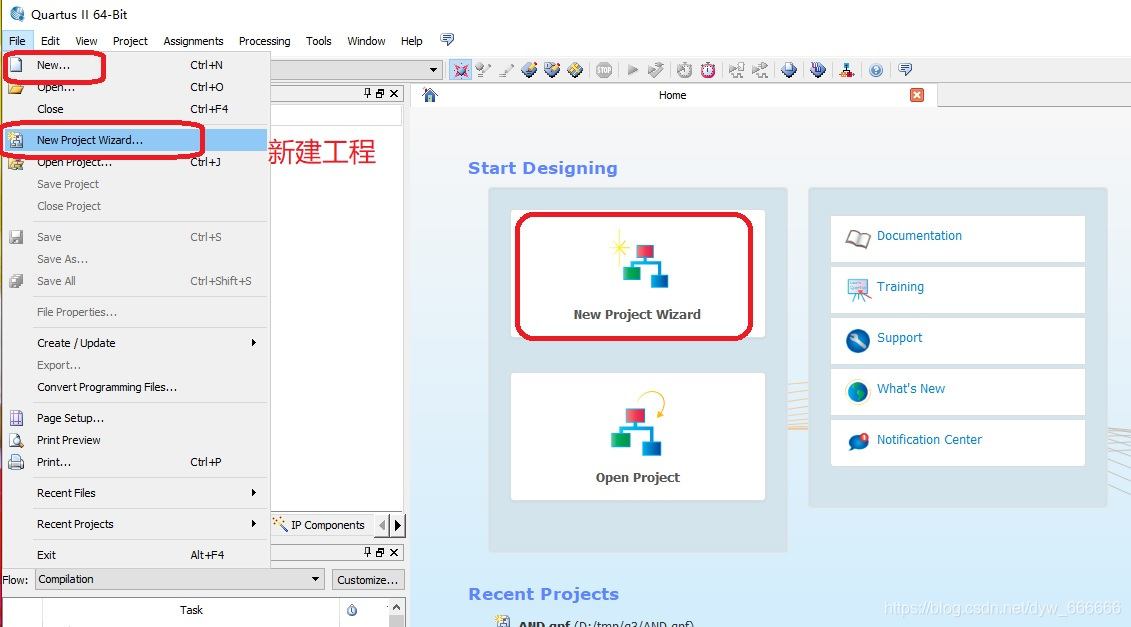The image size is (1131, 627).
Task: Float the upper left panel window
Action: click(x=380, y=93)
